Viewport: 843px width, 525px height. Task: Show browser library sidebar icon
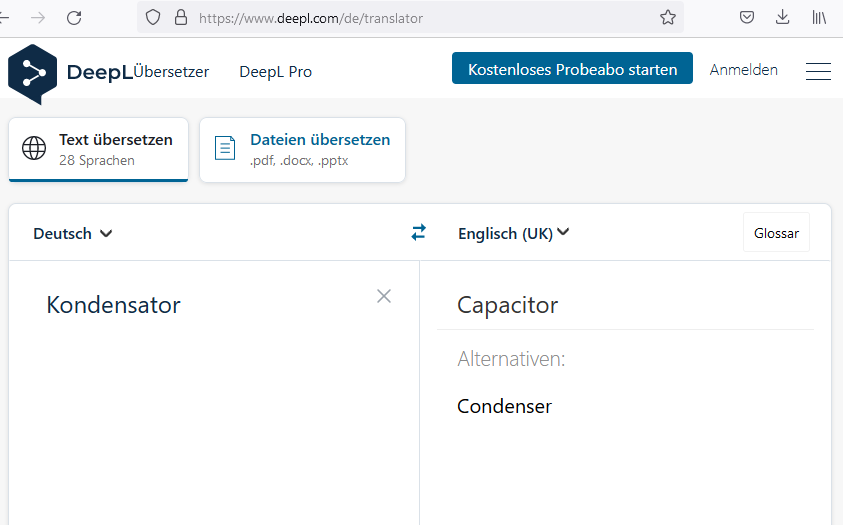819,18
